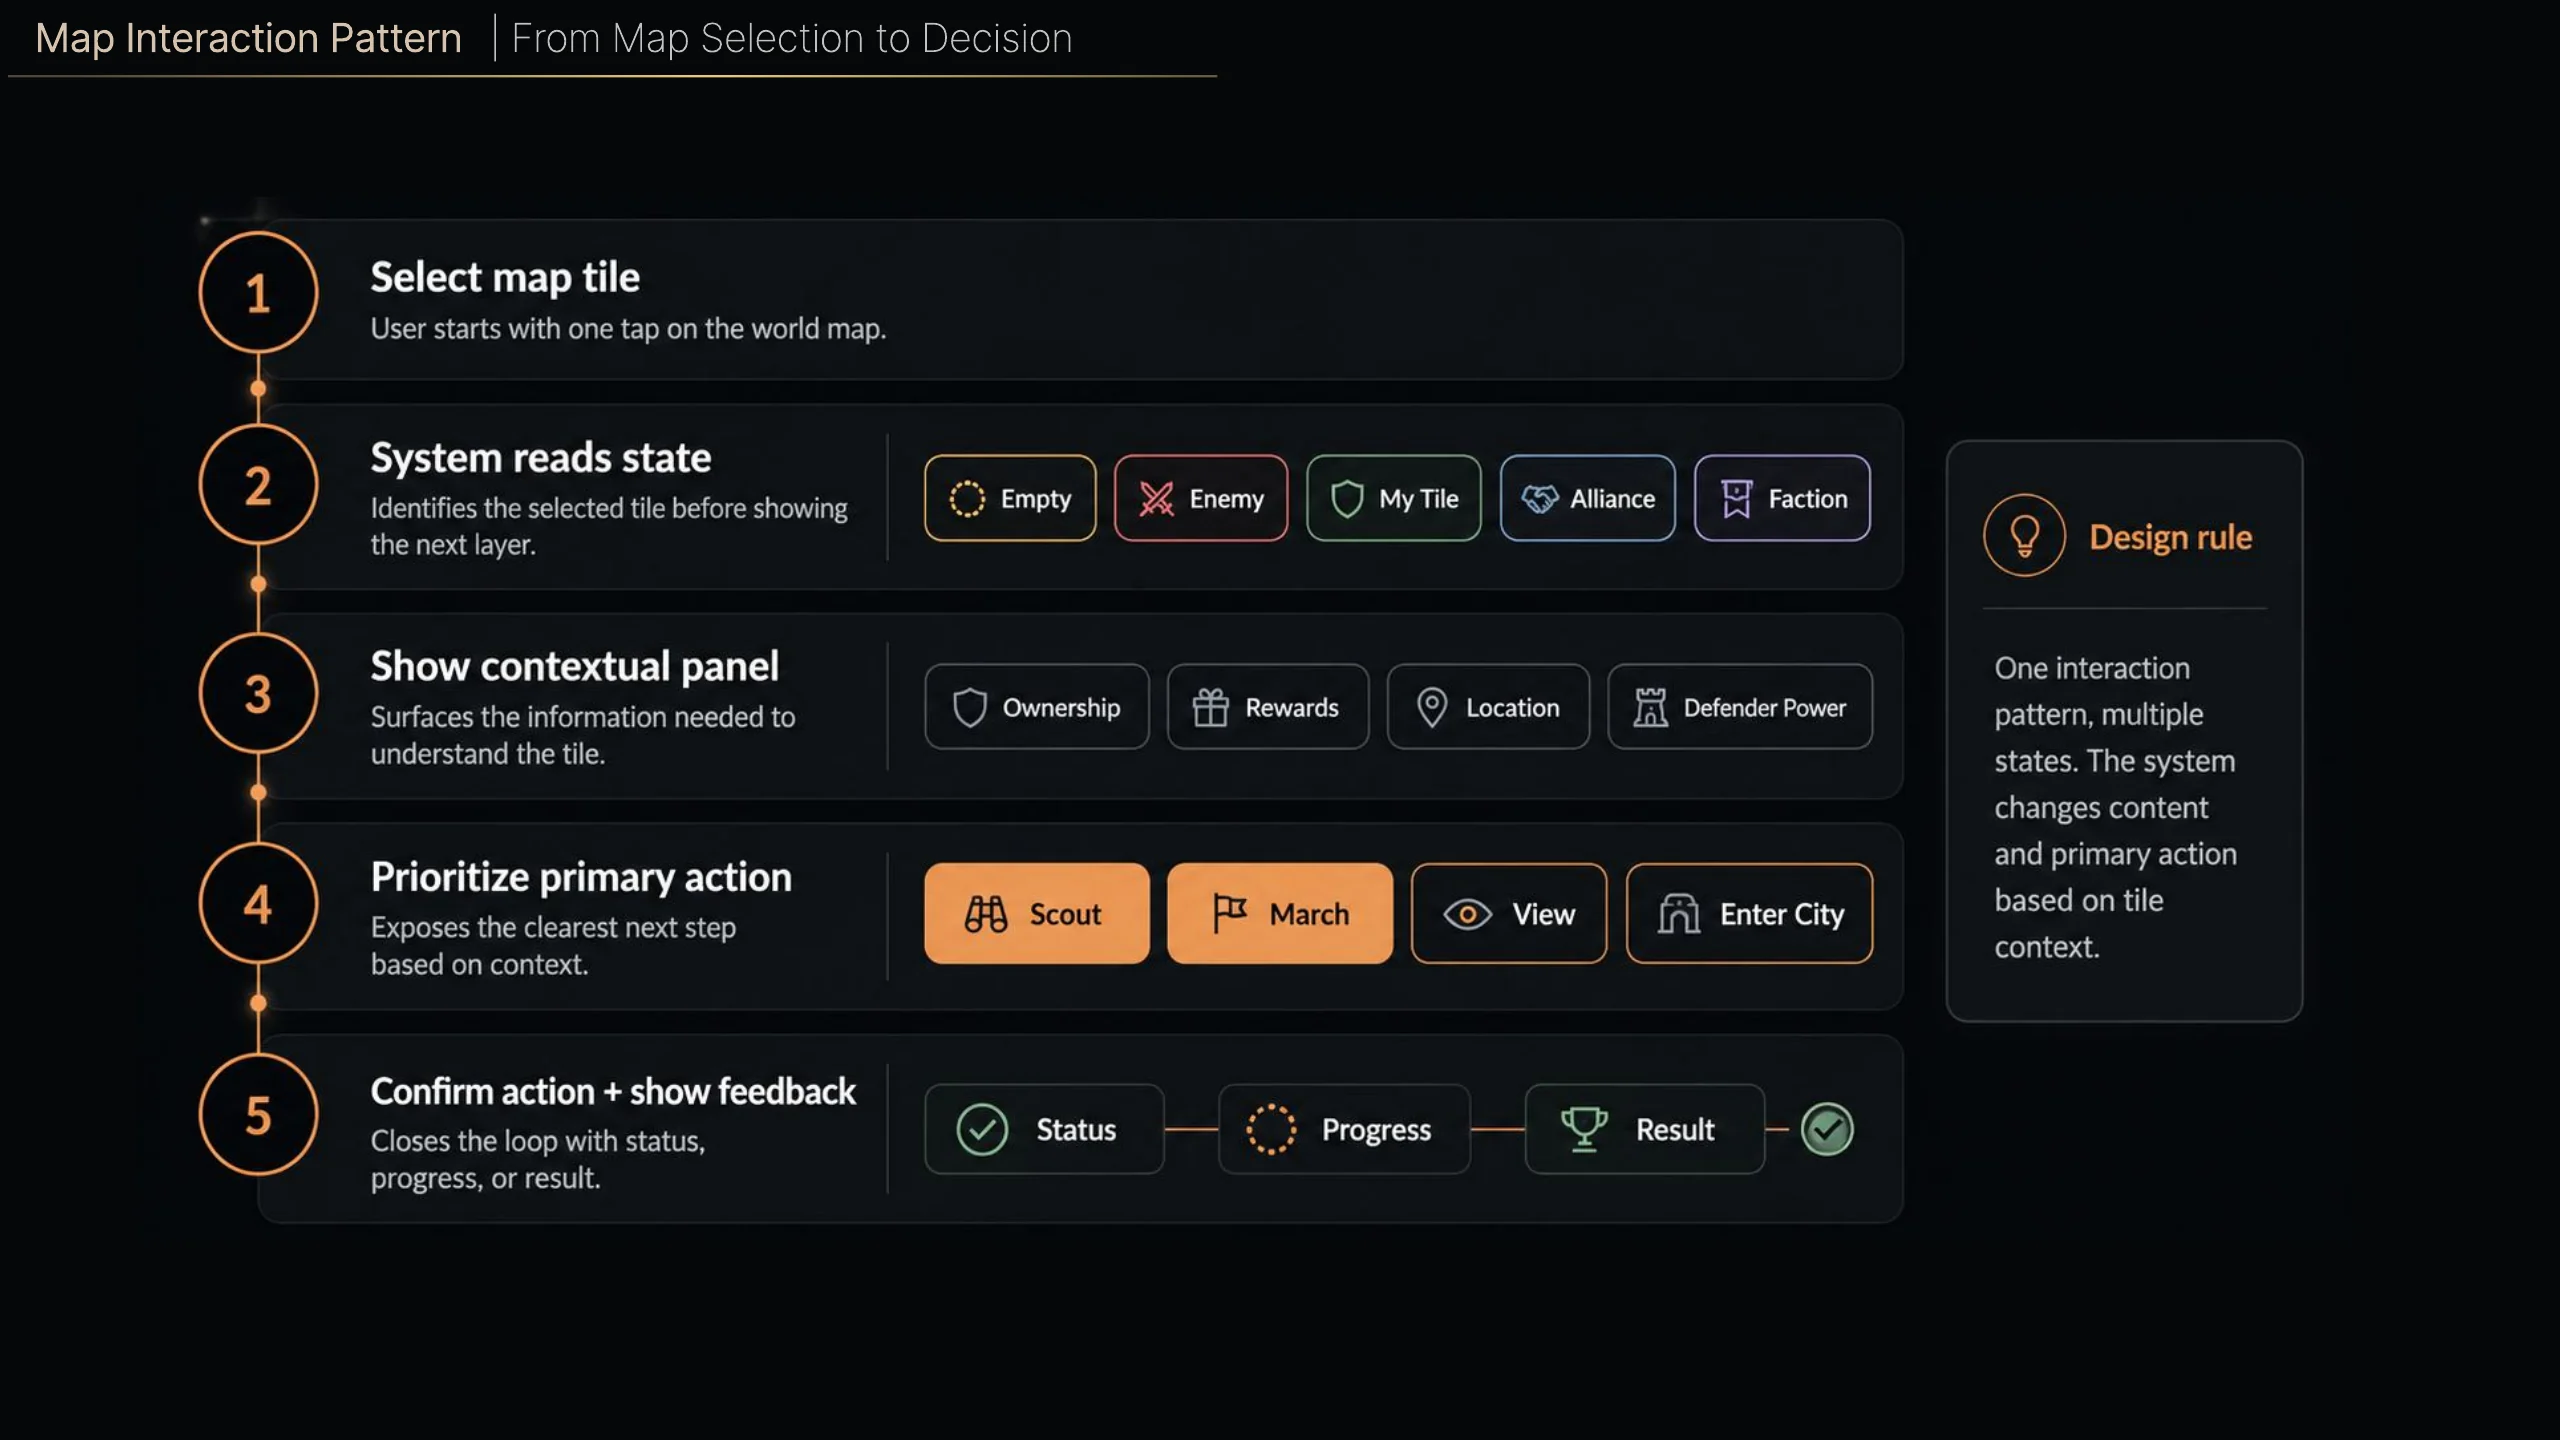The image size is (2560, 1440).
Task: Click 'Confirm action + show feedback' heading
Action: (x=613, y=1091)
